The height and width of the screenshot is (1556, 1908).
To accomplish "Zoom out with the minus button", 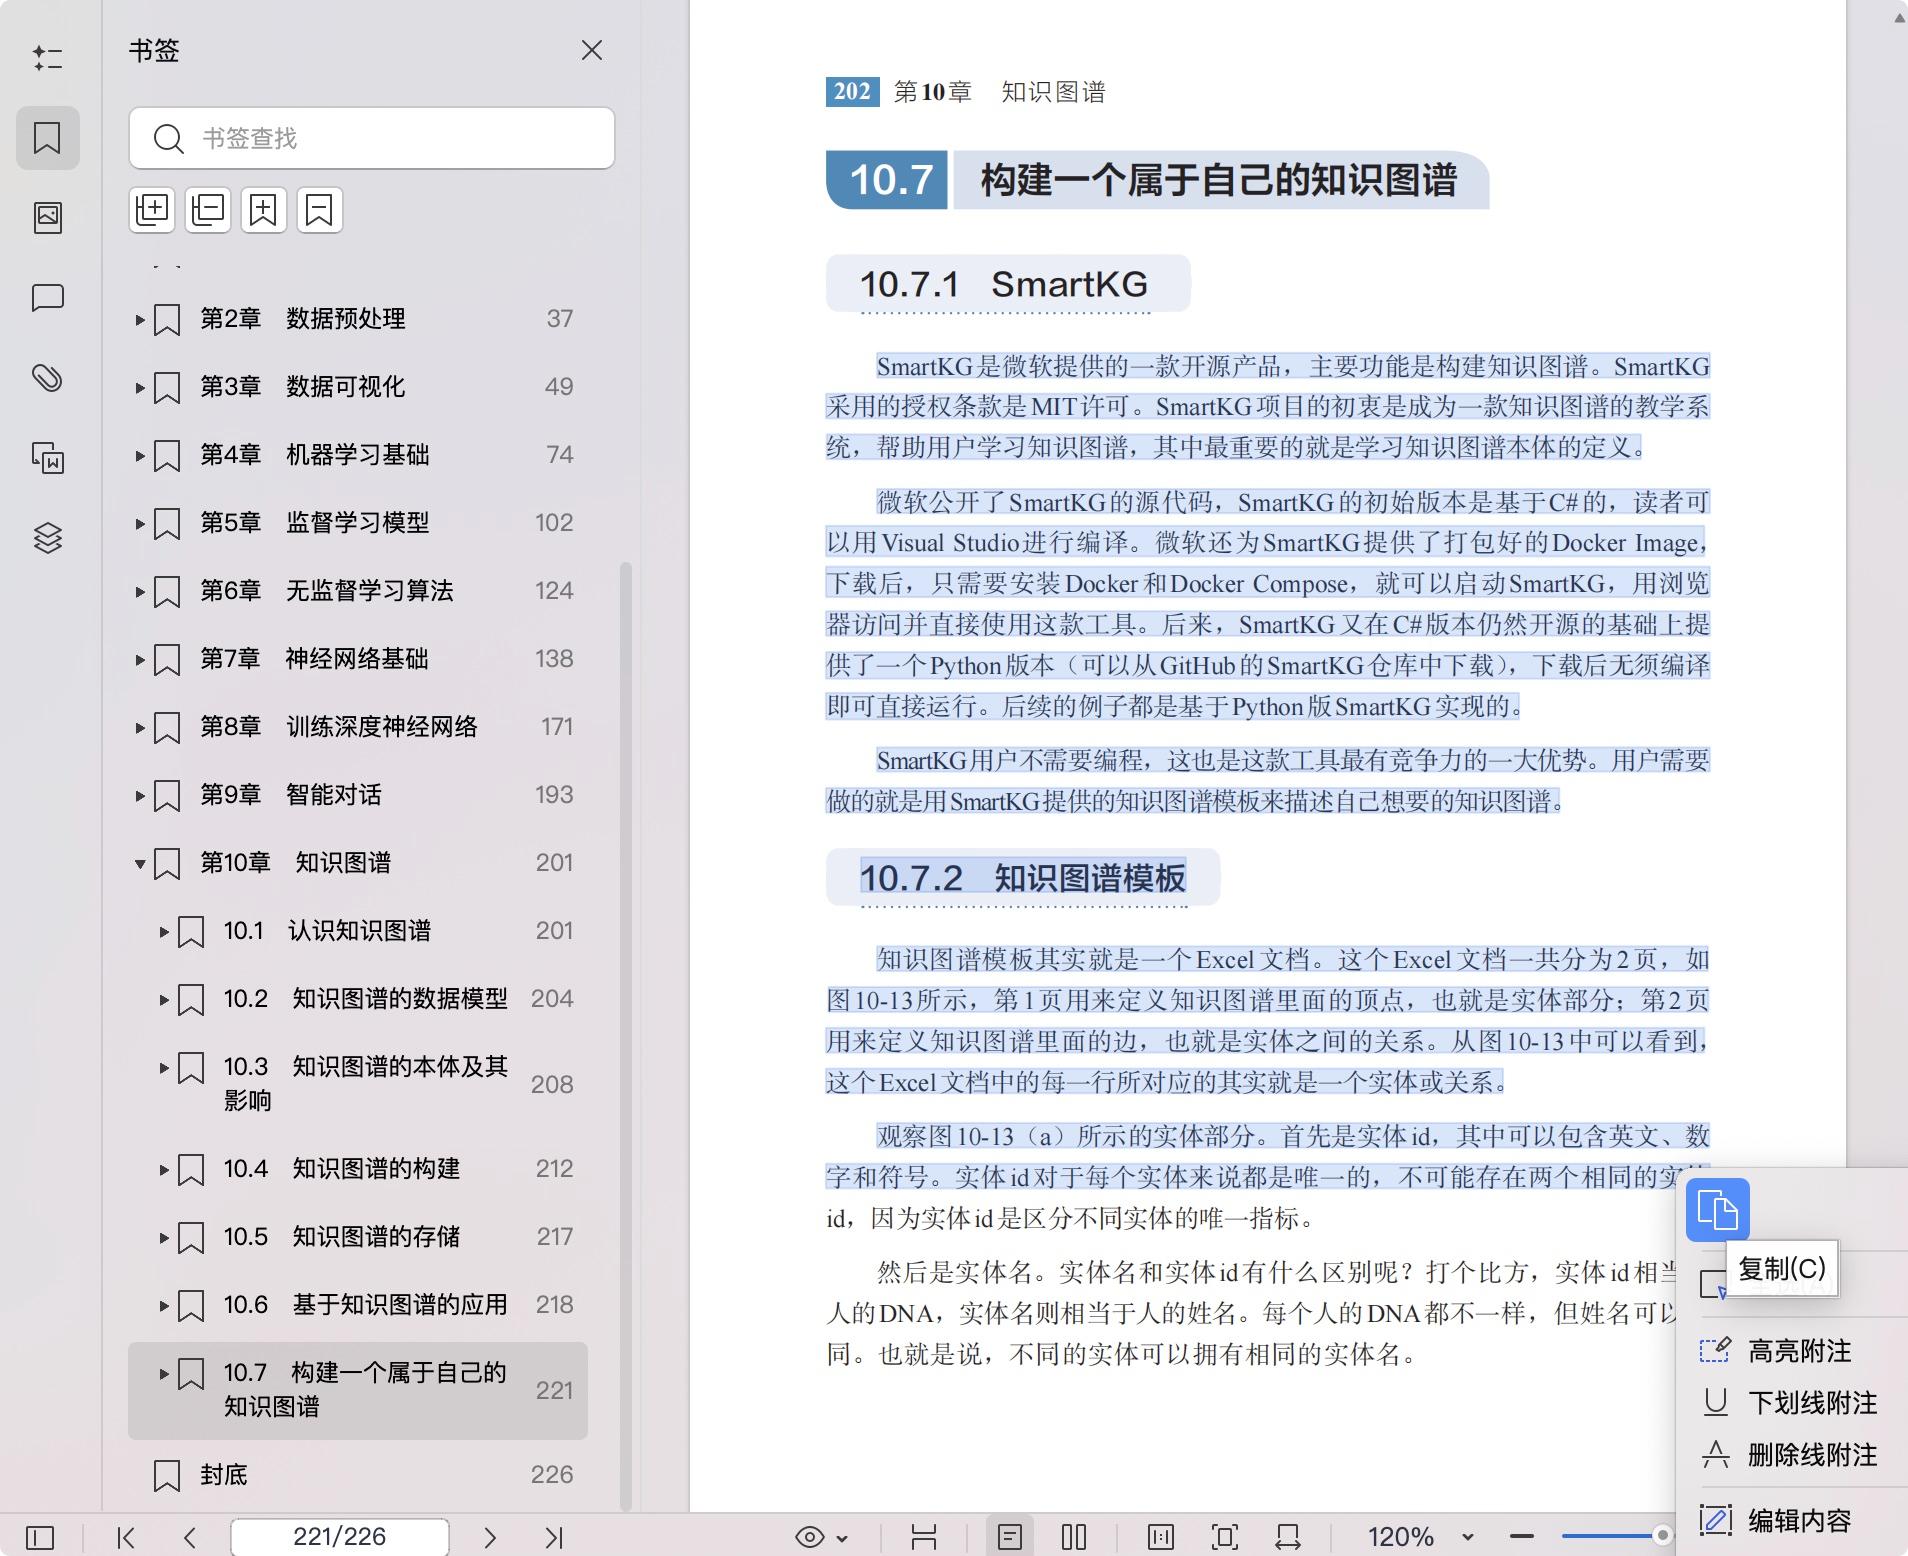I will 1522,1537.
